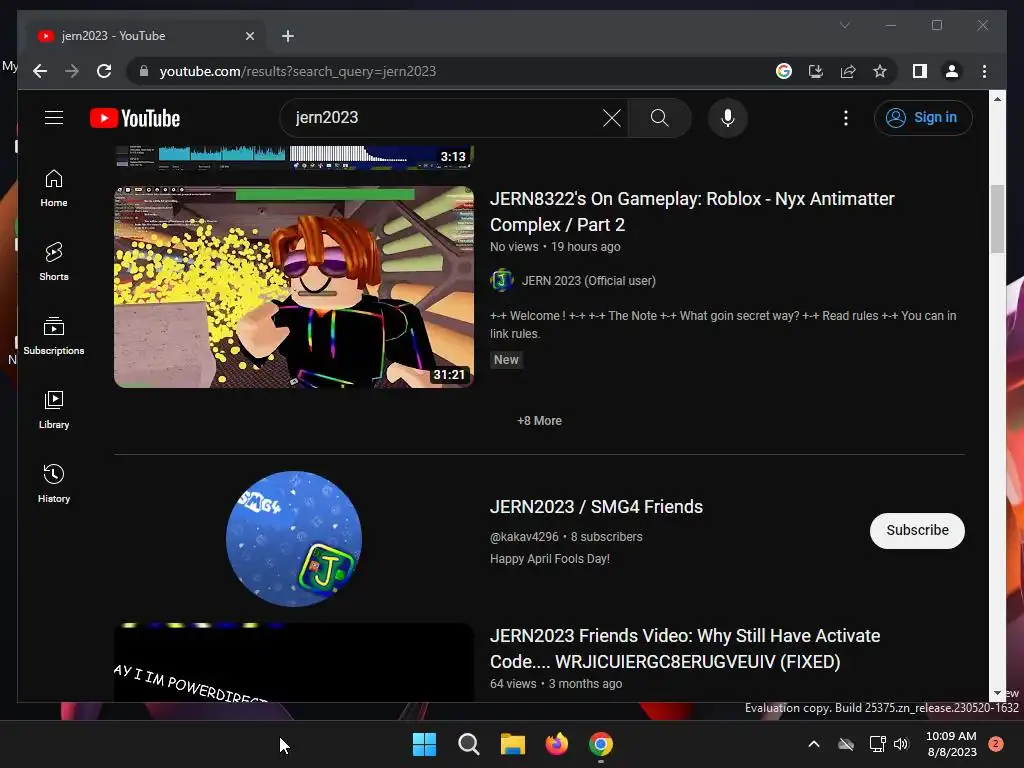The height and width of the screenshot is (768, 1024).
Task: Open the clock showing 10:09 AM
Action: tap(952, 744)
